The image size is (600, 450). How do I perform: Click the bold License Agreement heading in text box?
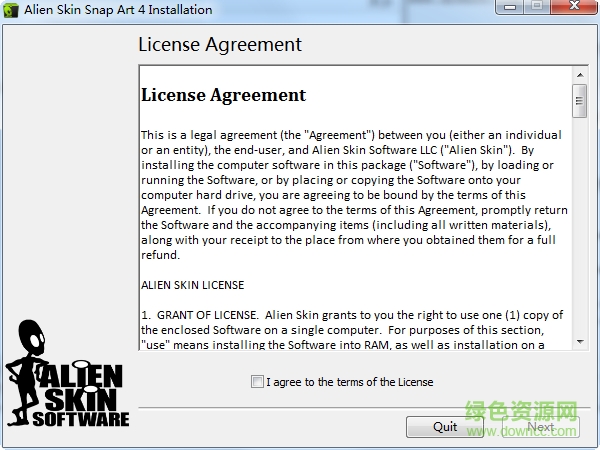click(x=223, y=95)
